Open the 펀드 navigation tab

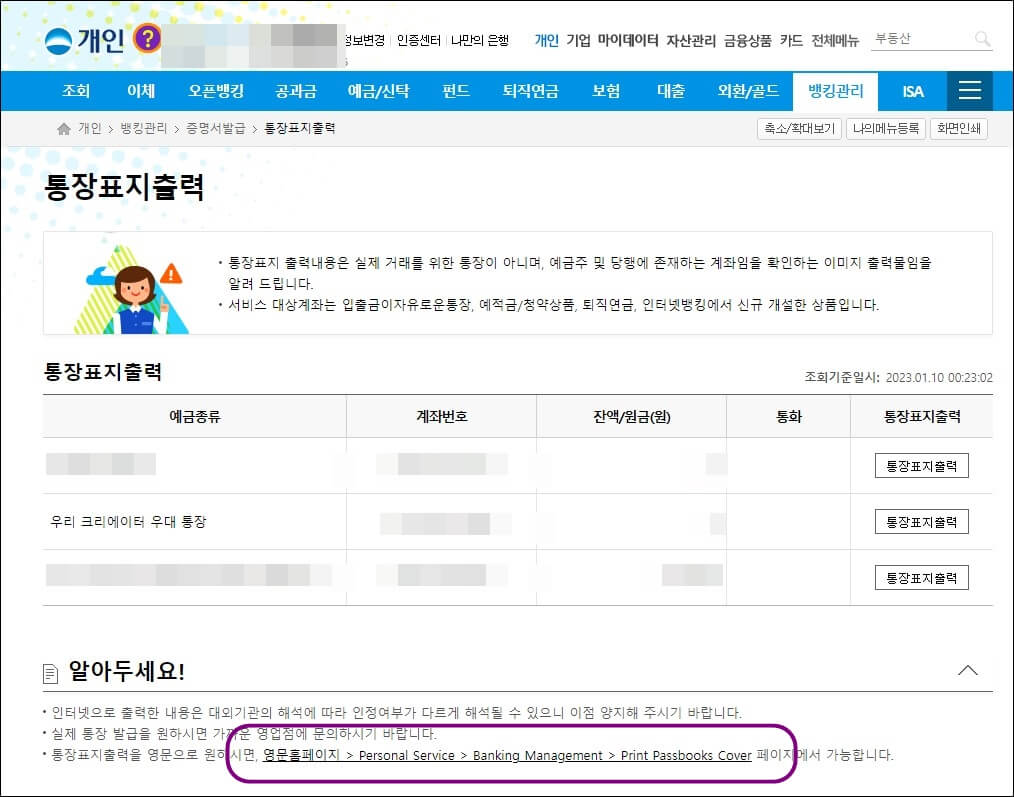click(x=454, y=90)
